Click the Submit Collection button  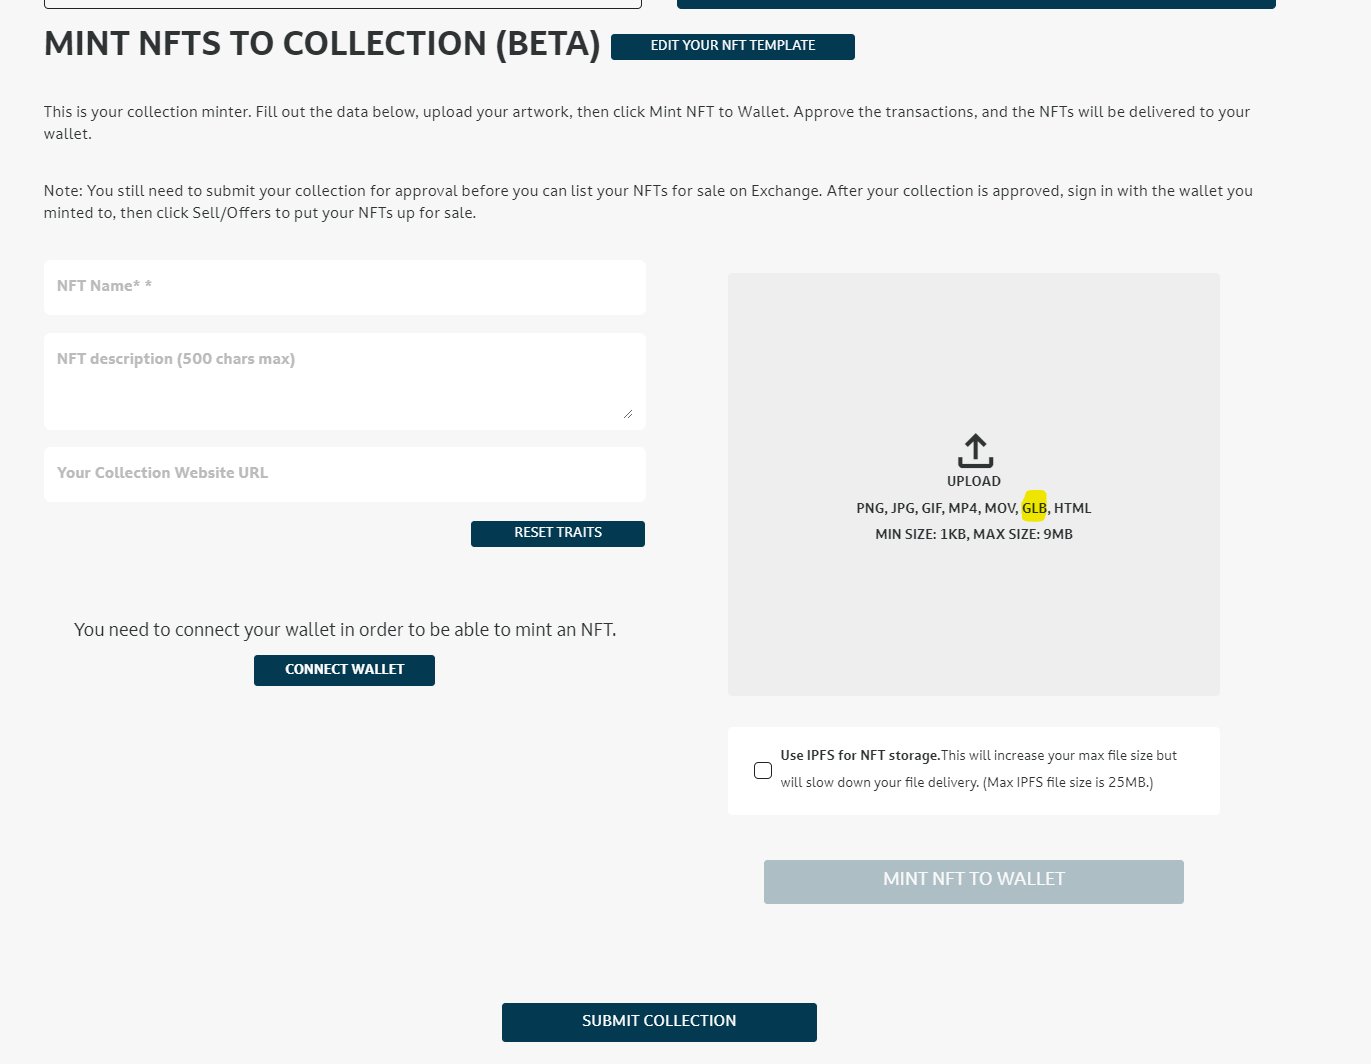(659, 1022)
